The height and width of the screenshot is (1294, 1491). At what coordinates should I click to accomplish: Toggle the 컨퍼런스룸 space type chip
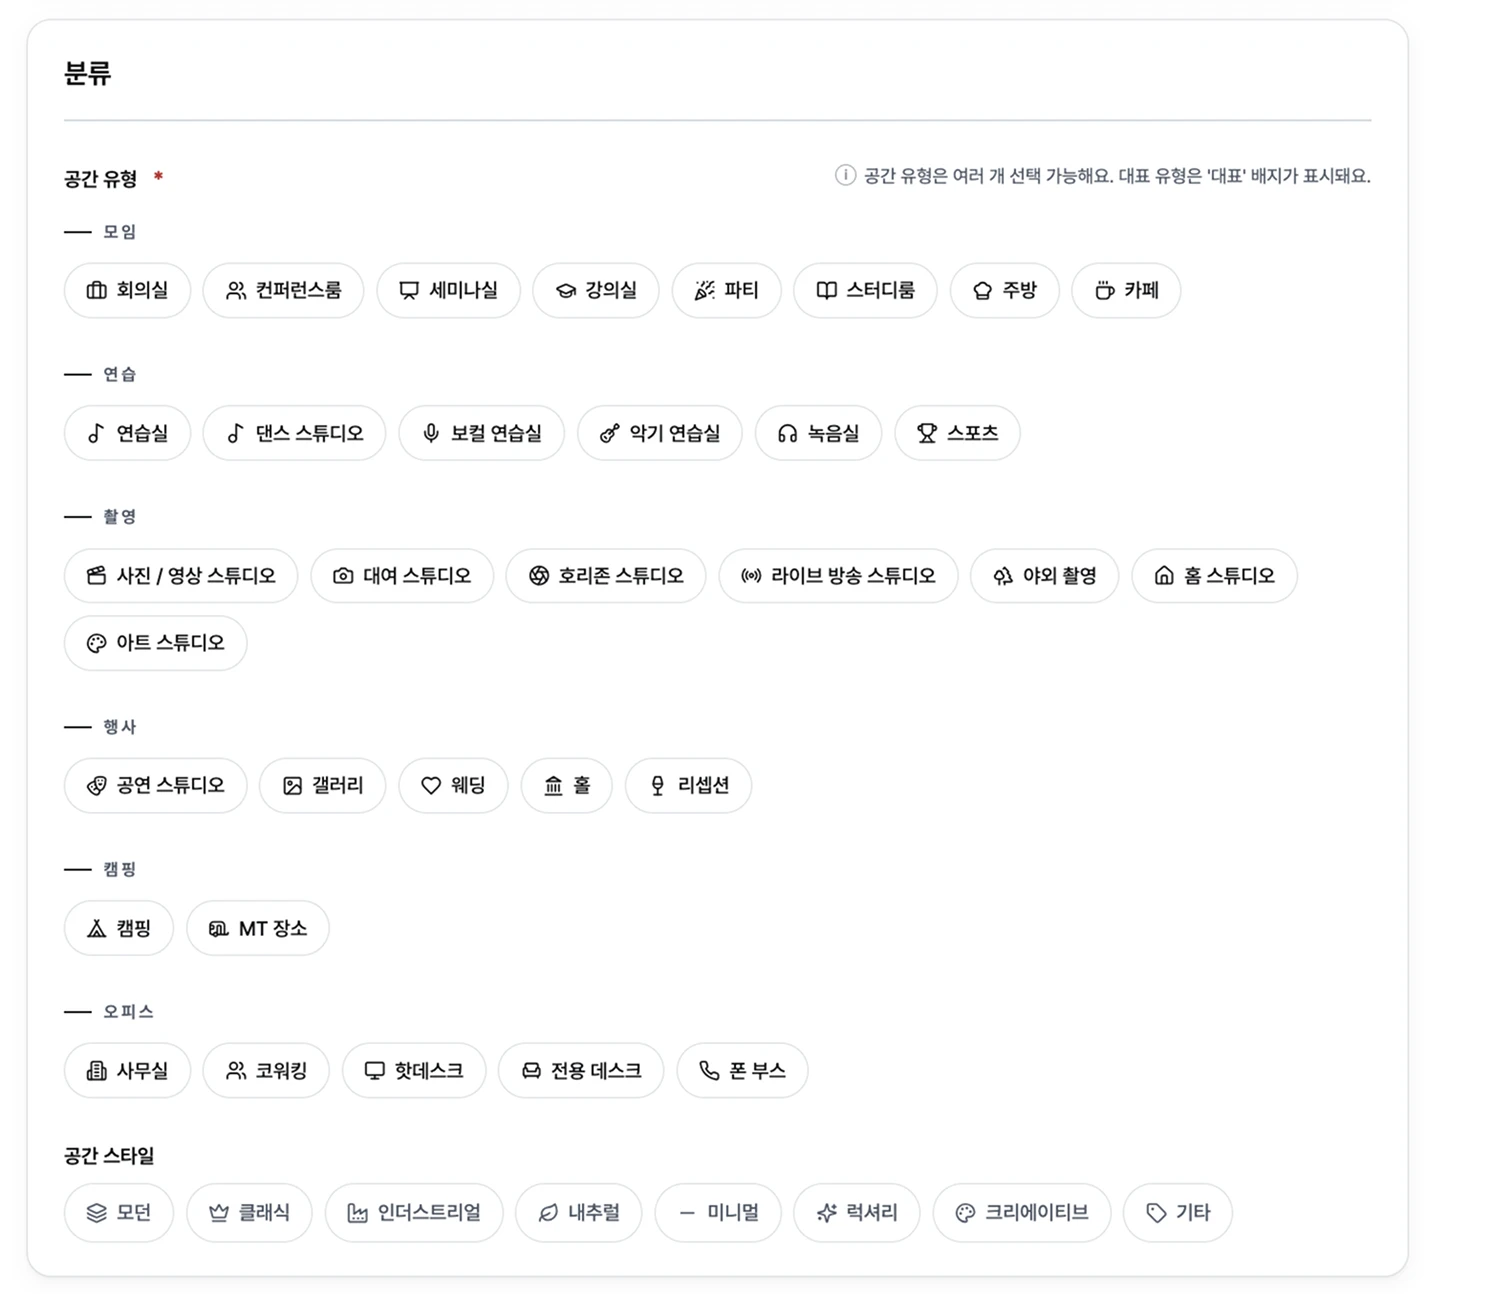click(283, 291)
